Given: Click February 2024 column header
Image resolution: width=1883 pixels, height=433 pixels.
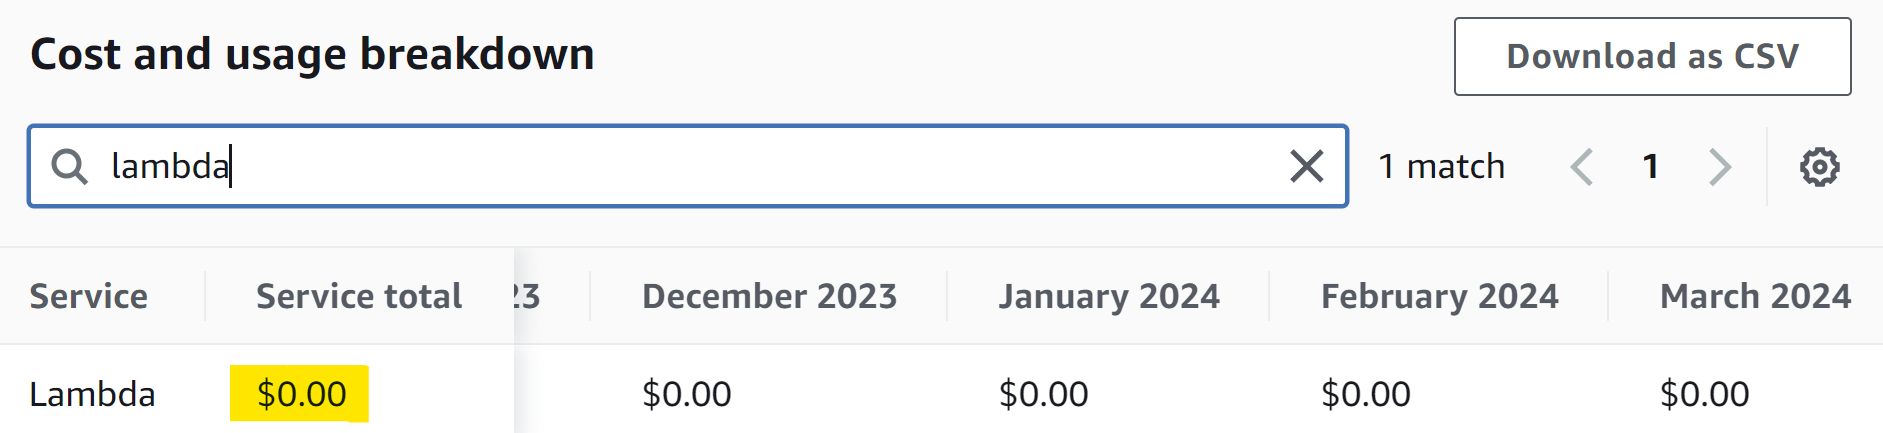Looking at the screenshot, I should pos(1439,296).
